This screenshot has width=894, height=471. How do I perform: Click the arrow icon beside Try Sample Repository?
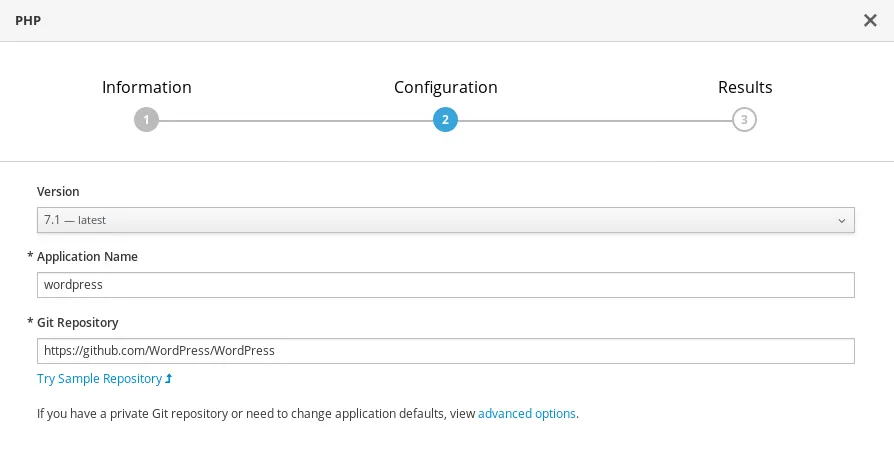pyautogui.click(x=169, y=379)
